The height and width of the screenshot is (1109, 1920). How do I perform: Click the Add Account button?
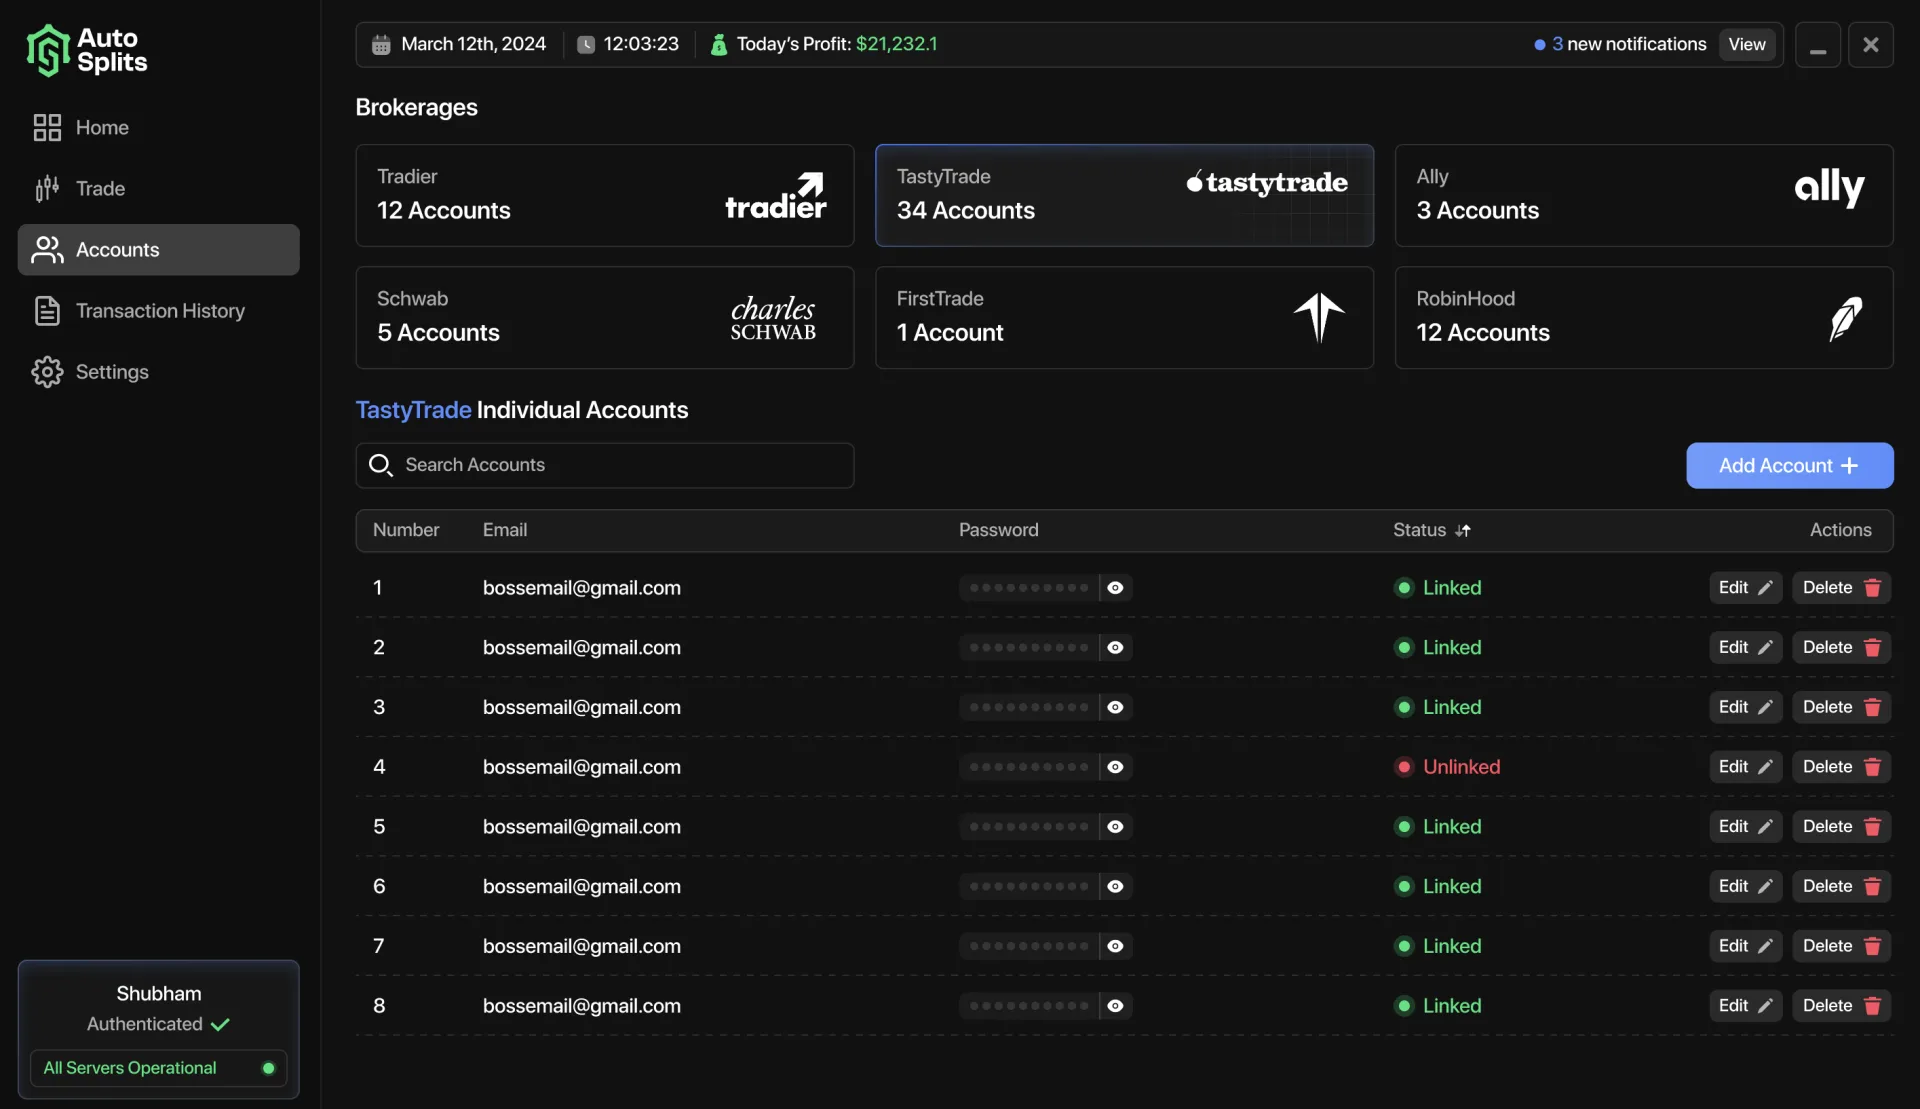1789,465
